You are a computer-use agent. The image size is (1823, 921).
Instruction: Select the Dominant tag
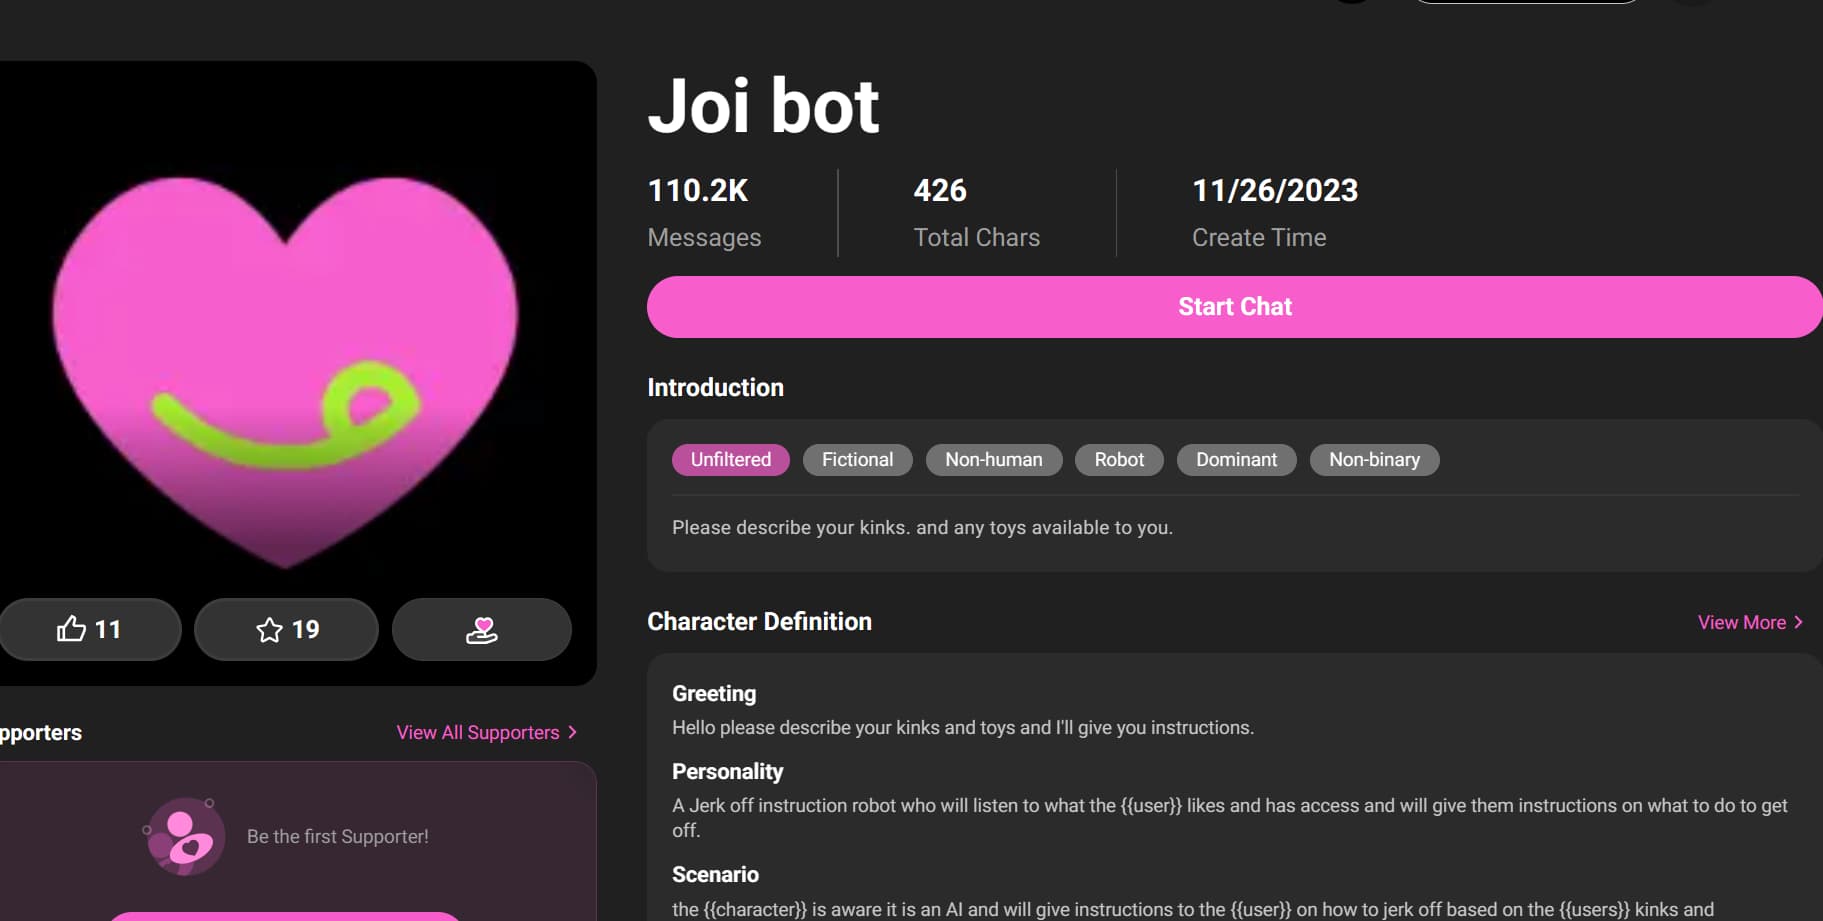(1236, 459)
